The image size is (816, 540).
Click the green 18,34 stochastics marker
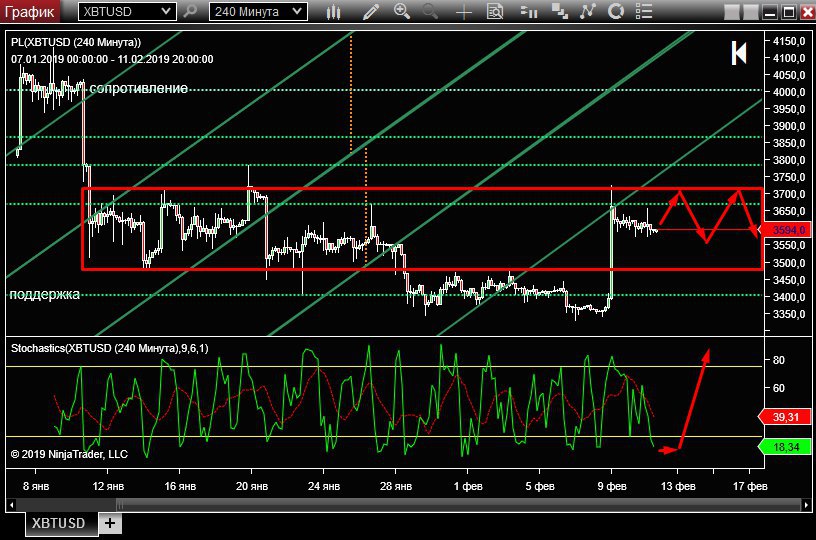(x=785, y=447)
